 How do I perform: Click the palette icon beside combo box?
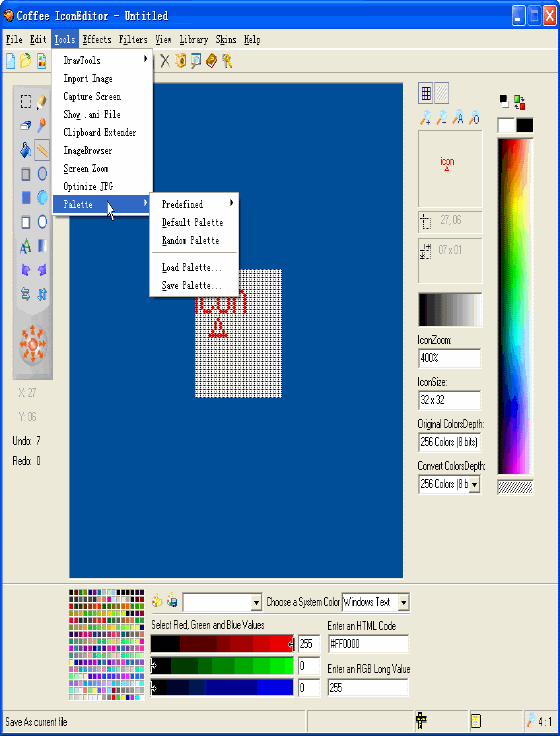point(157,601)
